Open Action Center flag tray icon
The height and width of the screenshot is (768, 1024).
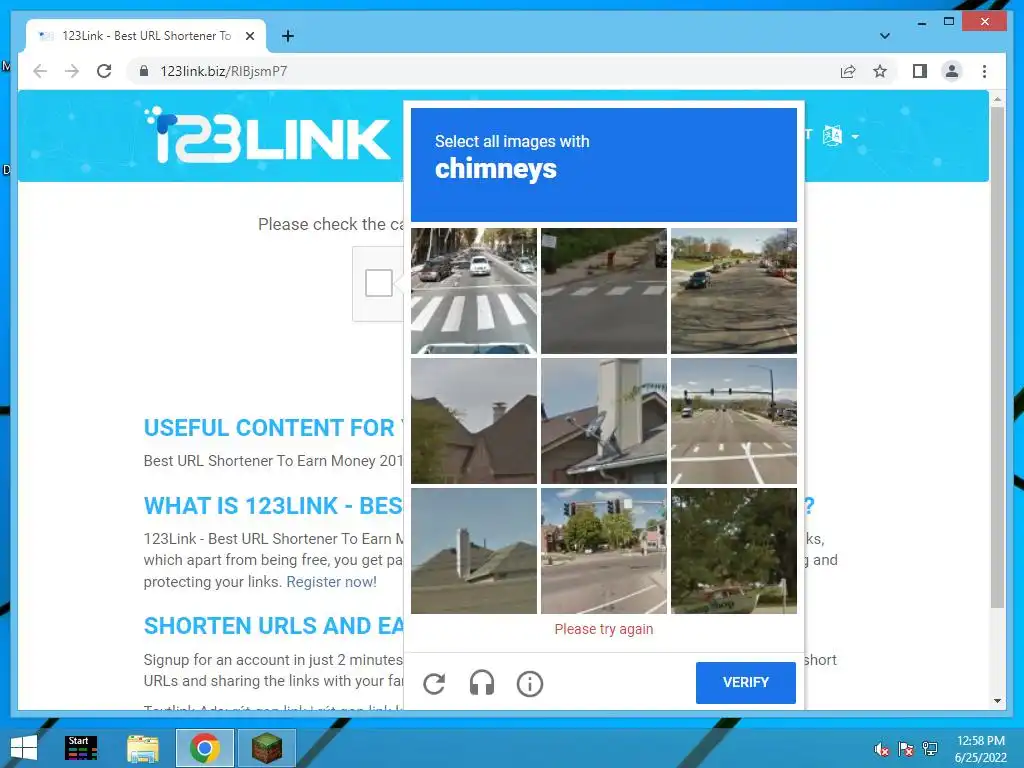(x=906, y=749)
